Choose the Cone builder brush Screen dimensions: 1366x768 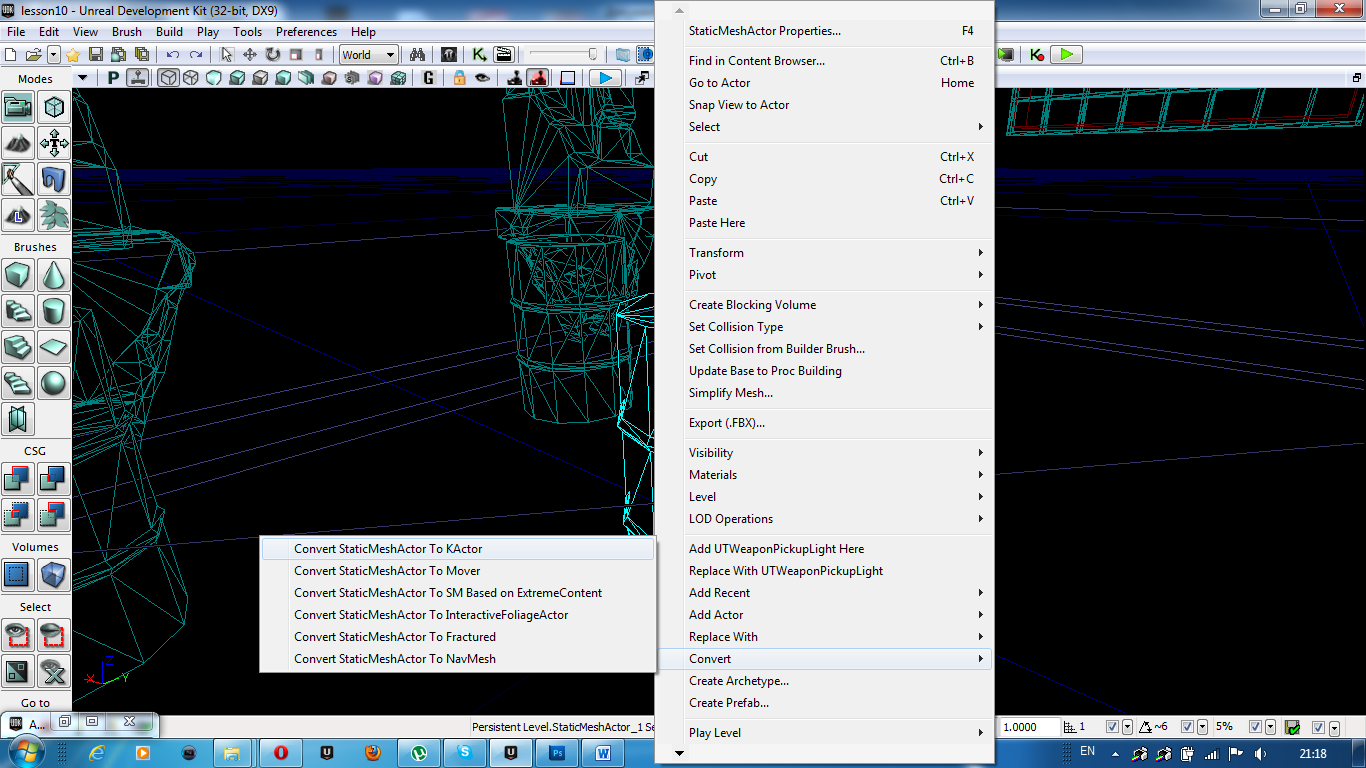(54, 275)
